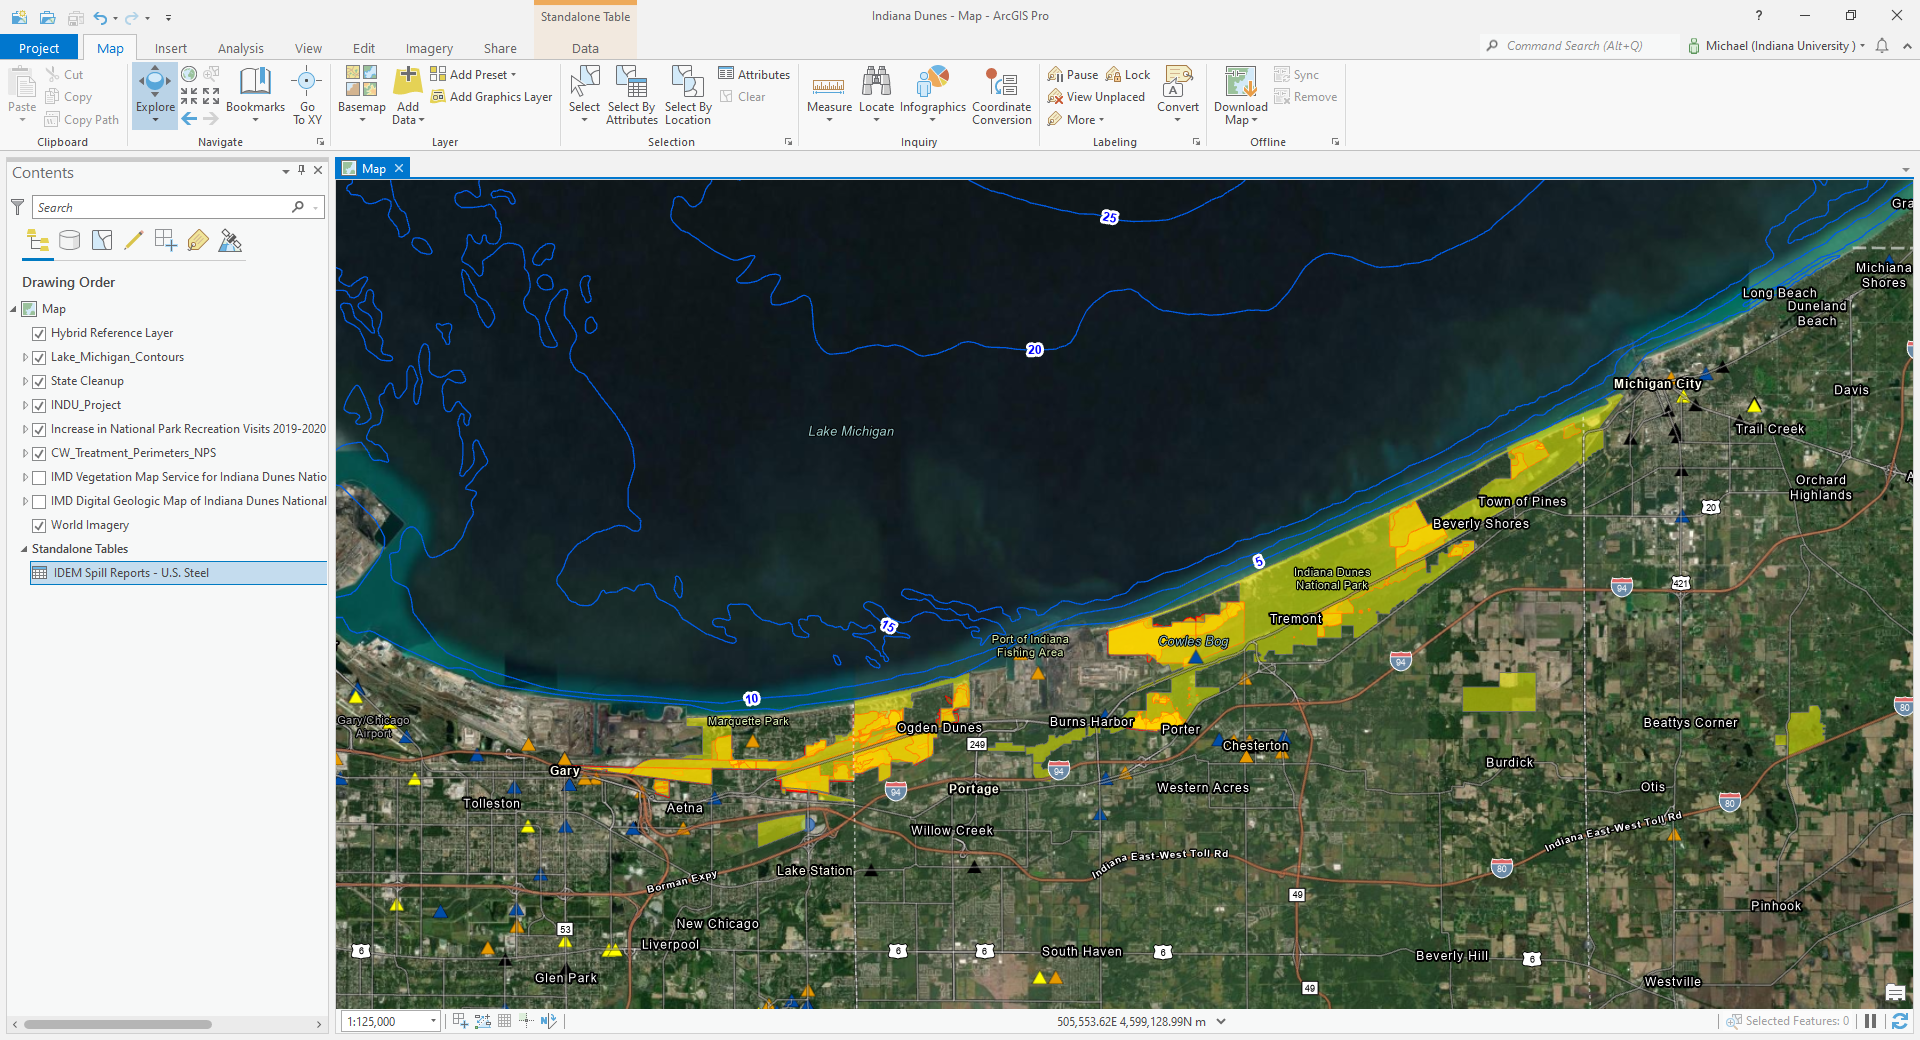Click the View Unplaced labels button
Viewport: 1920px width, 1040px height.
1096,97
